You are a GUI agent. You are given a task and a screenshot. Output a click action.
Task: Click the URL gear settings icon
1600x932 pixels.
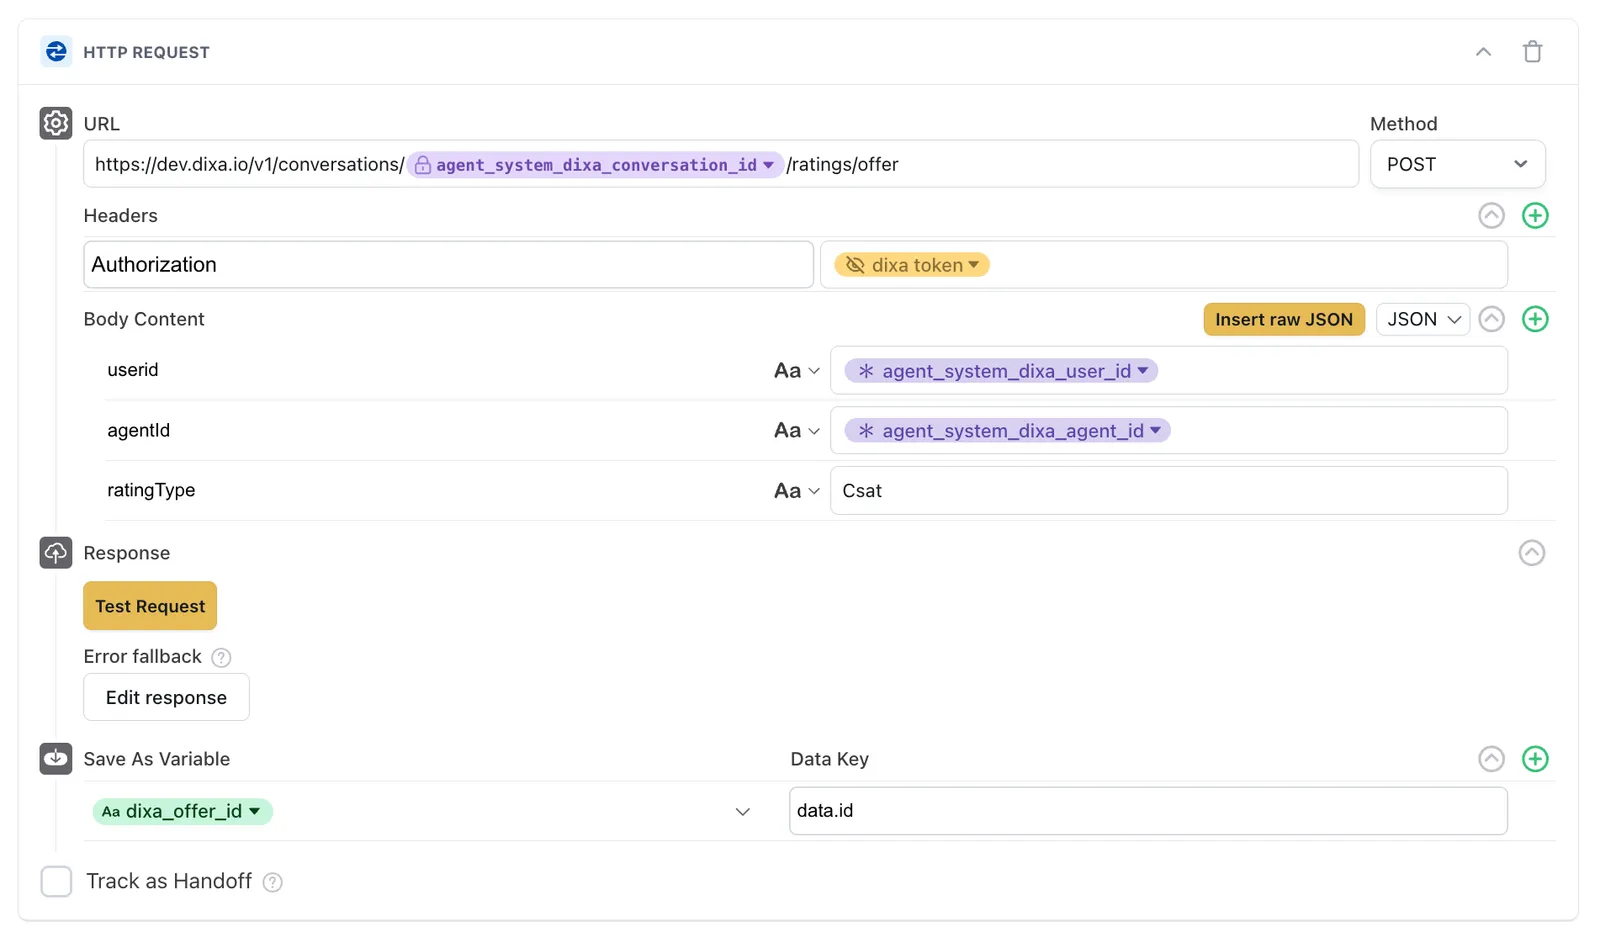(x=56, y=123)
